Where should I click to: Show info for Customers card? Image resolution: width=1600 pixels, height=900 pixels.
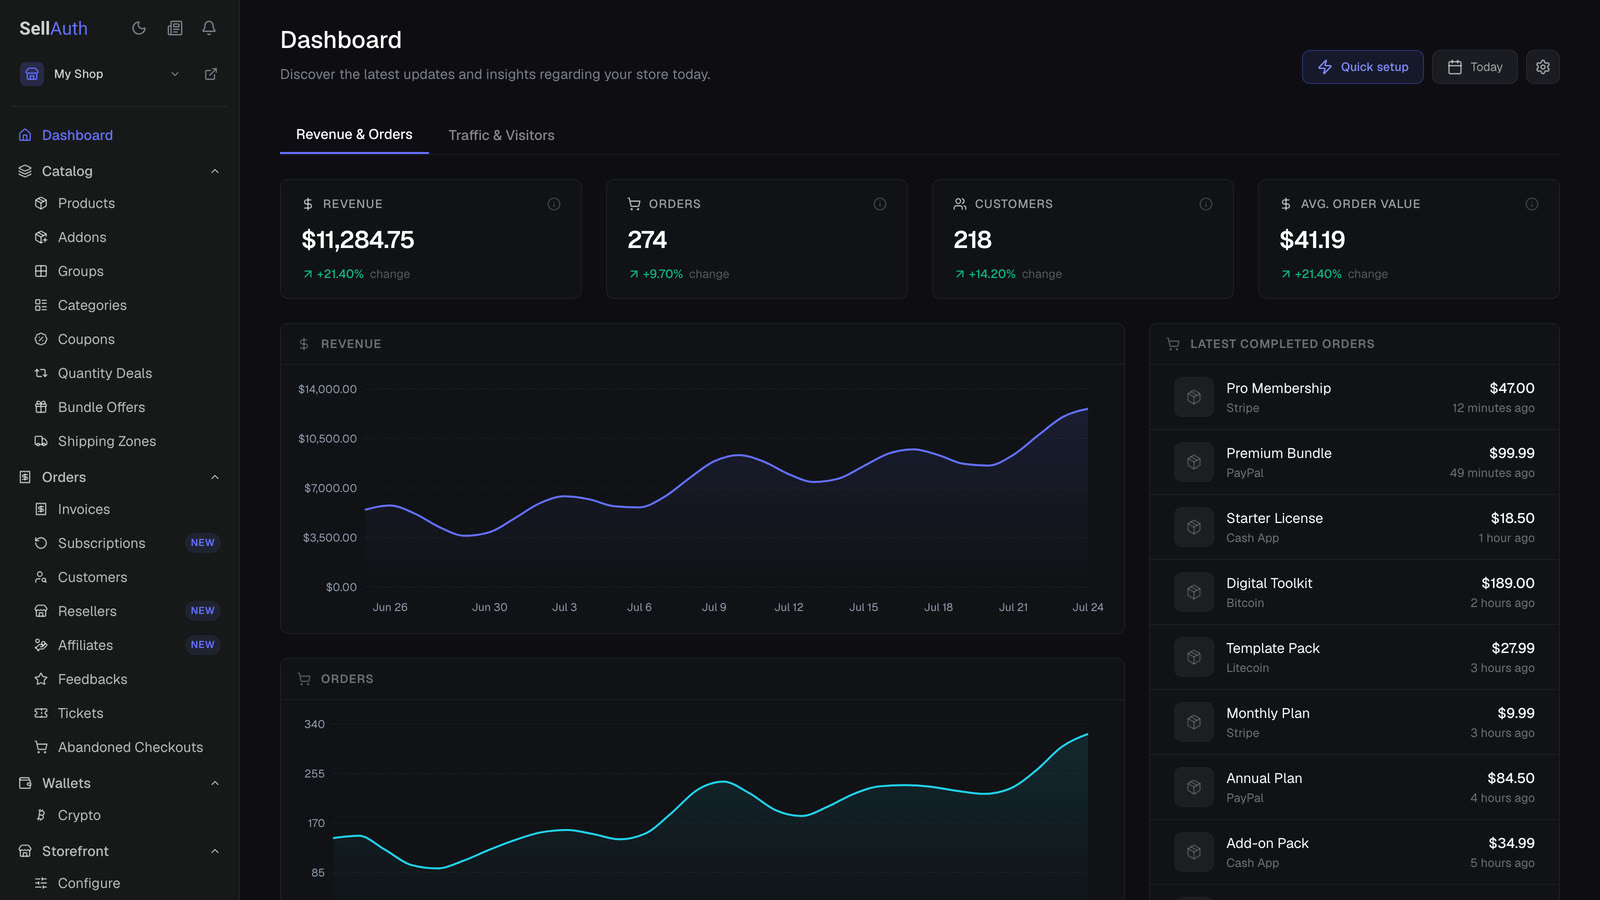tap(1206, 204)
